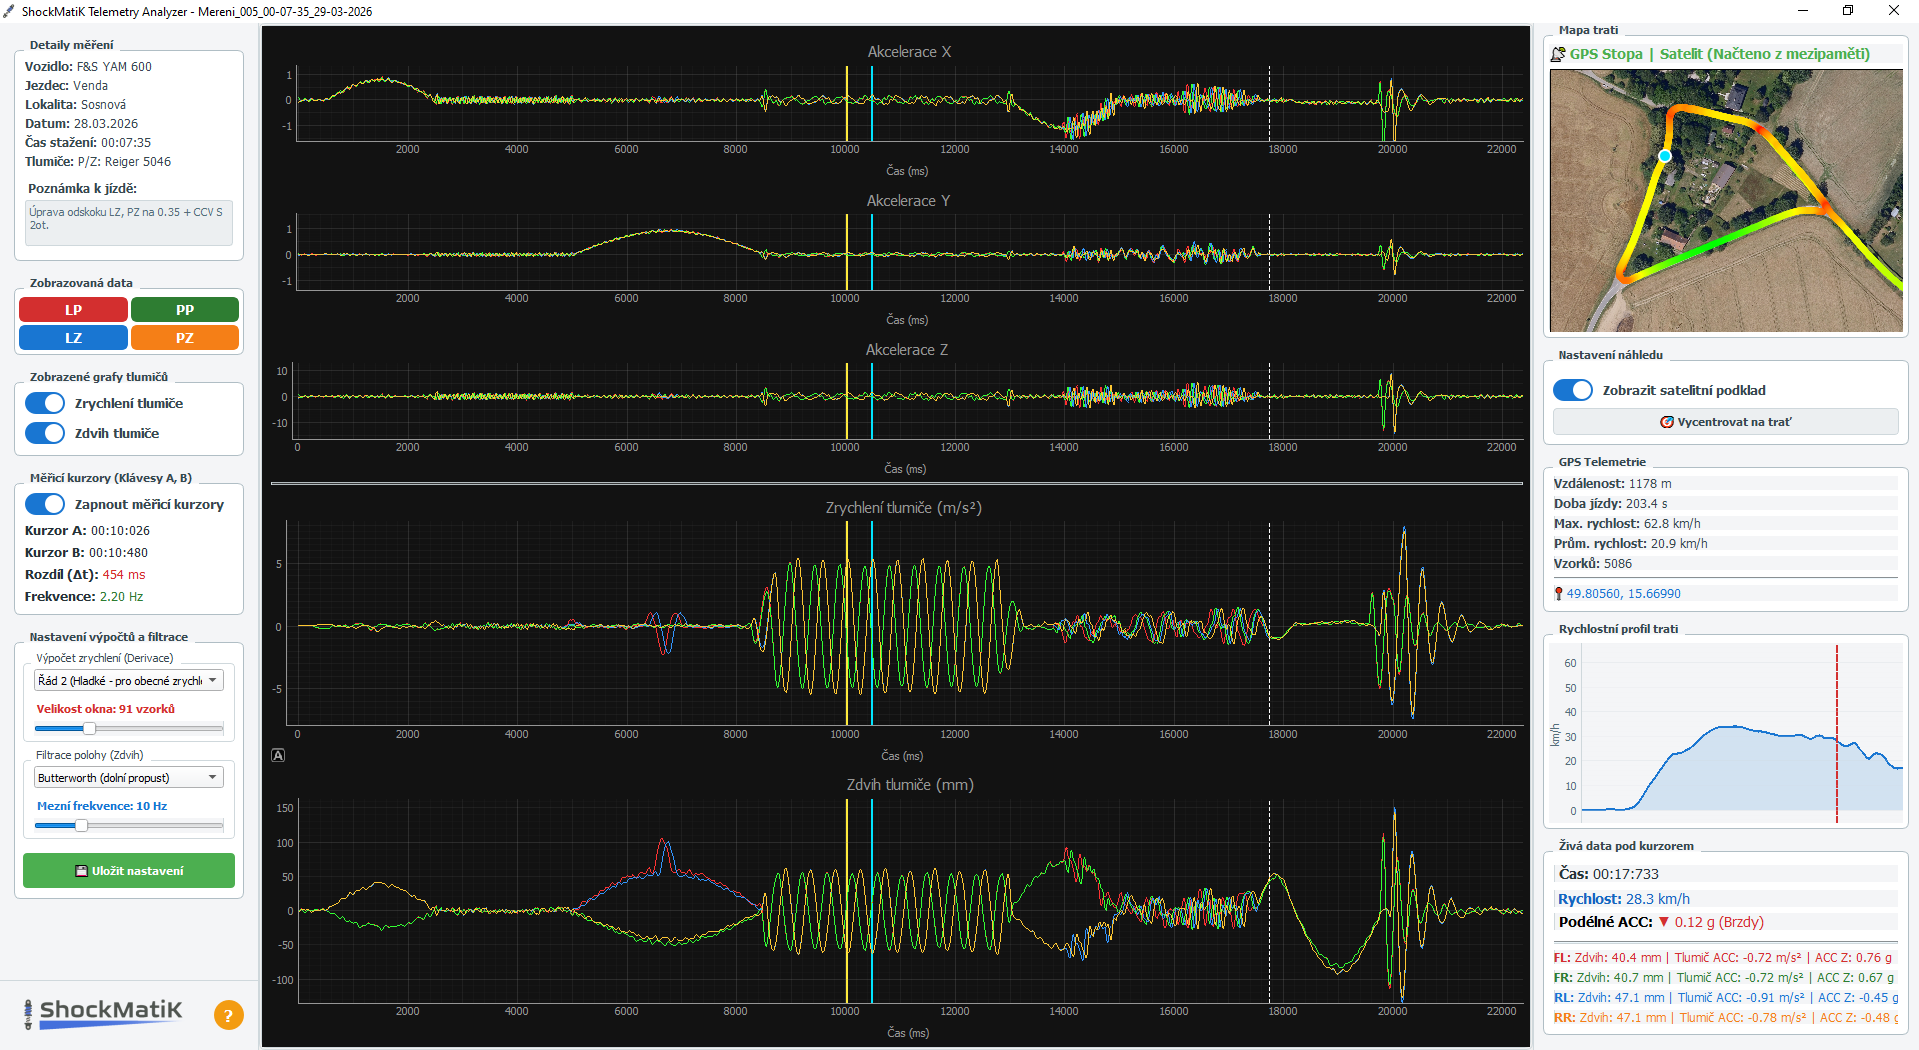
Task: Disable Zdvih tlumiče graph switch
Action: [x=45, y=433]
